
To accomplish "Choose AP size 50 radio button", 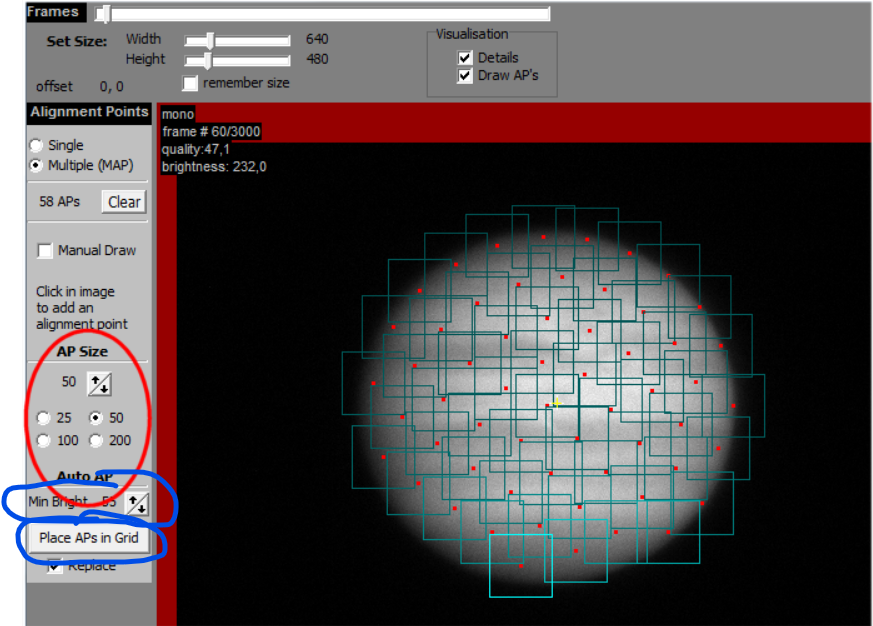I will click(x=96, y=418).
